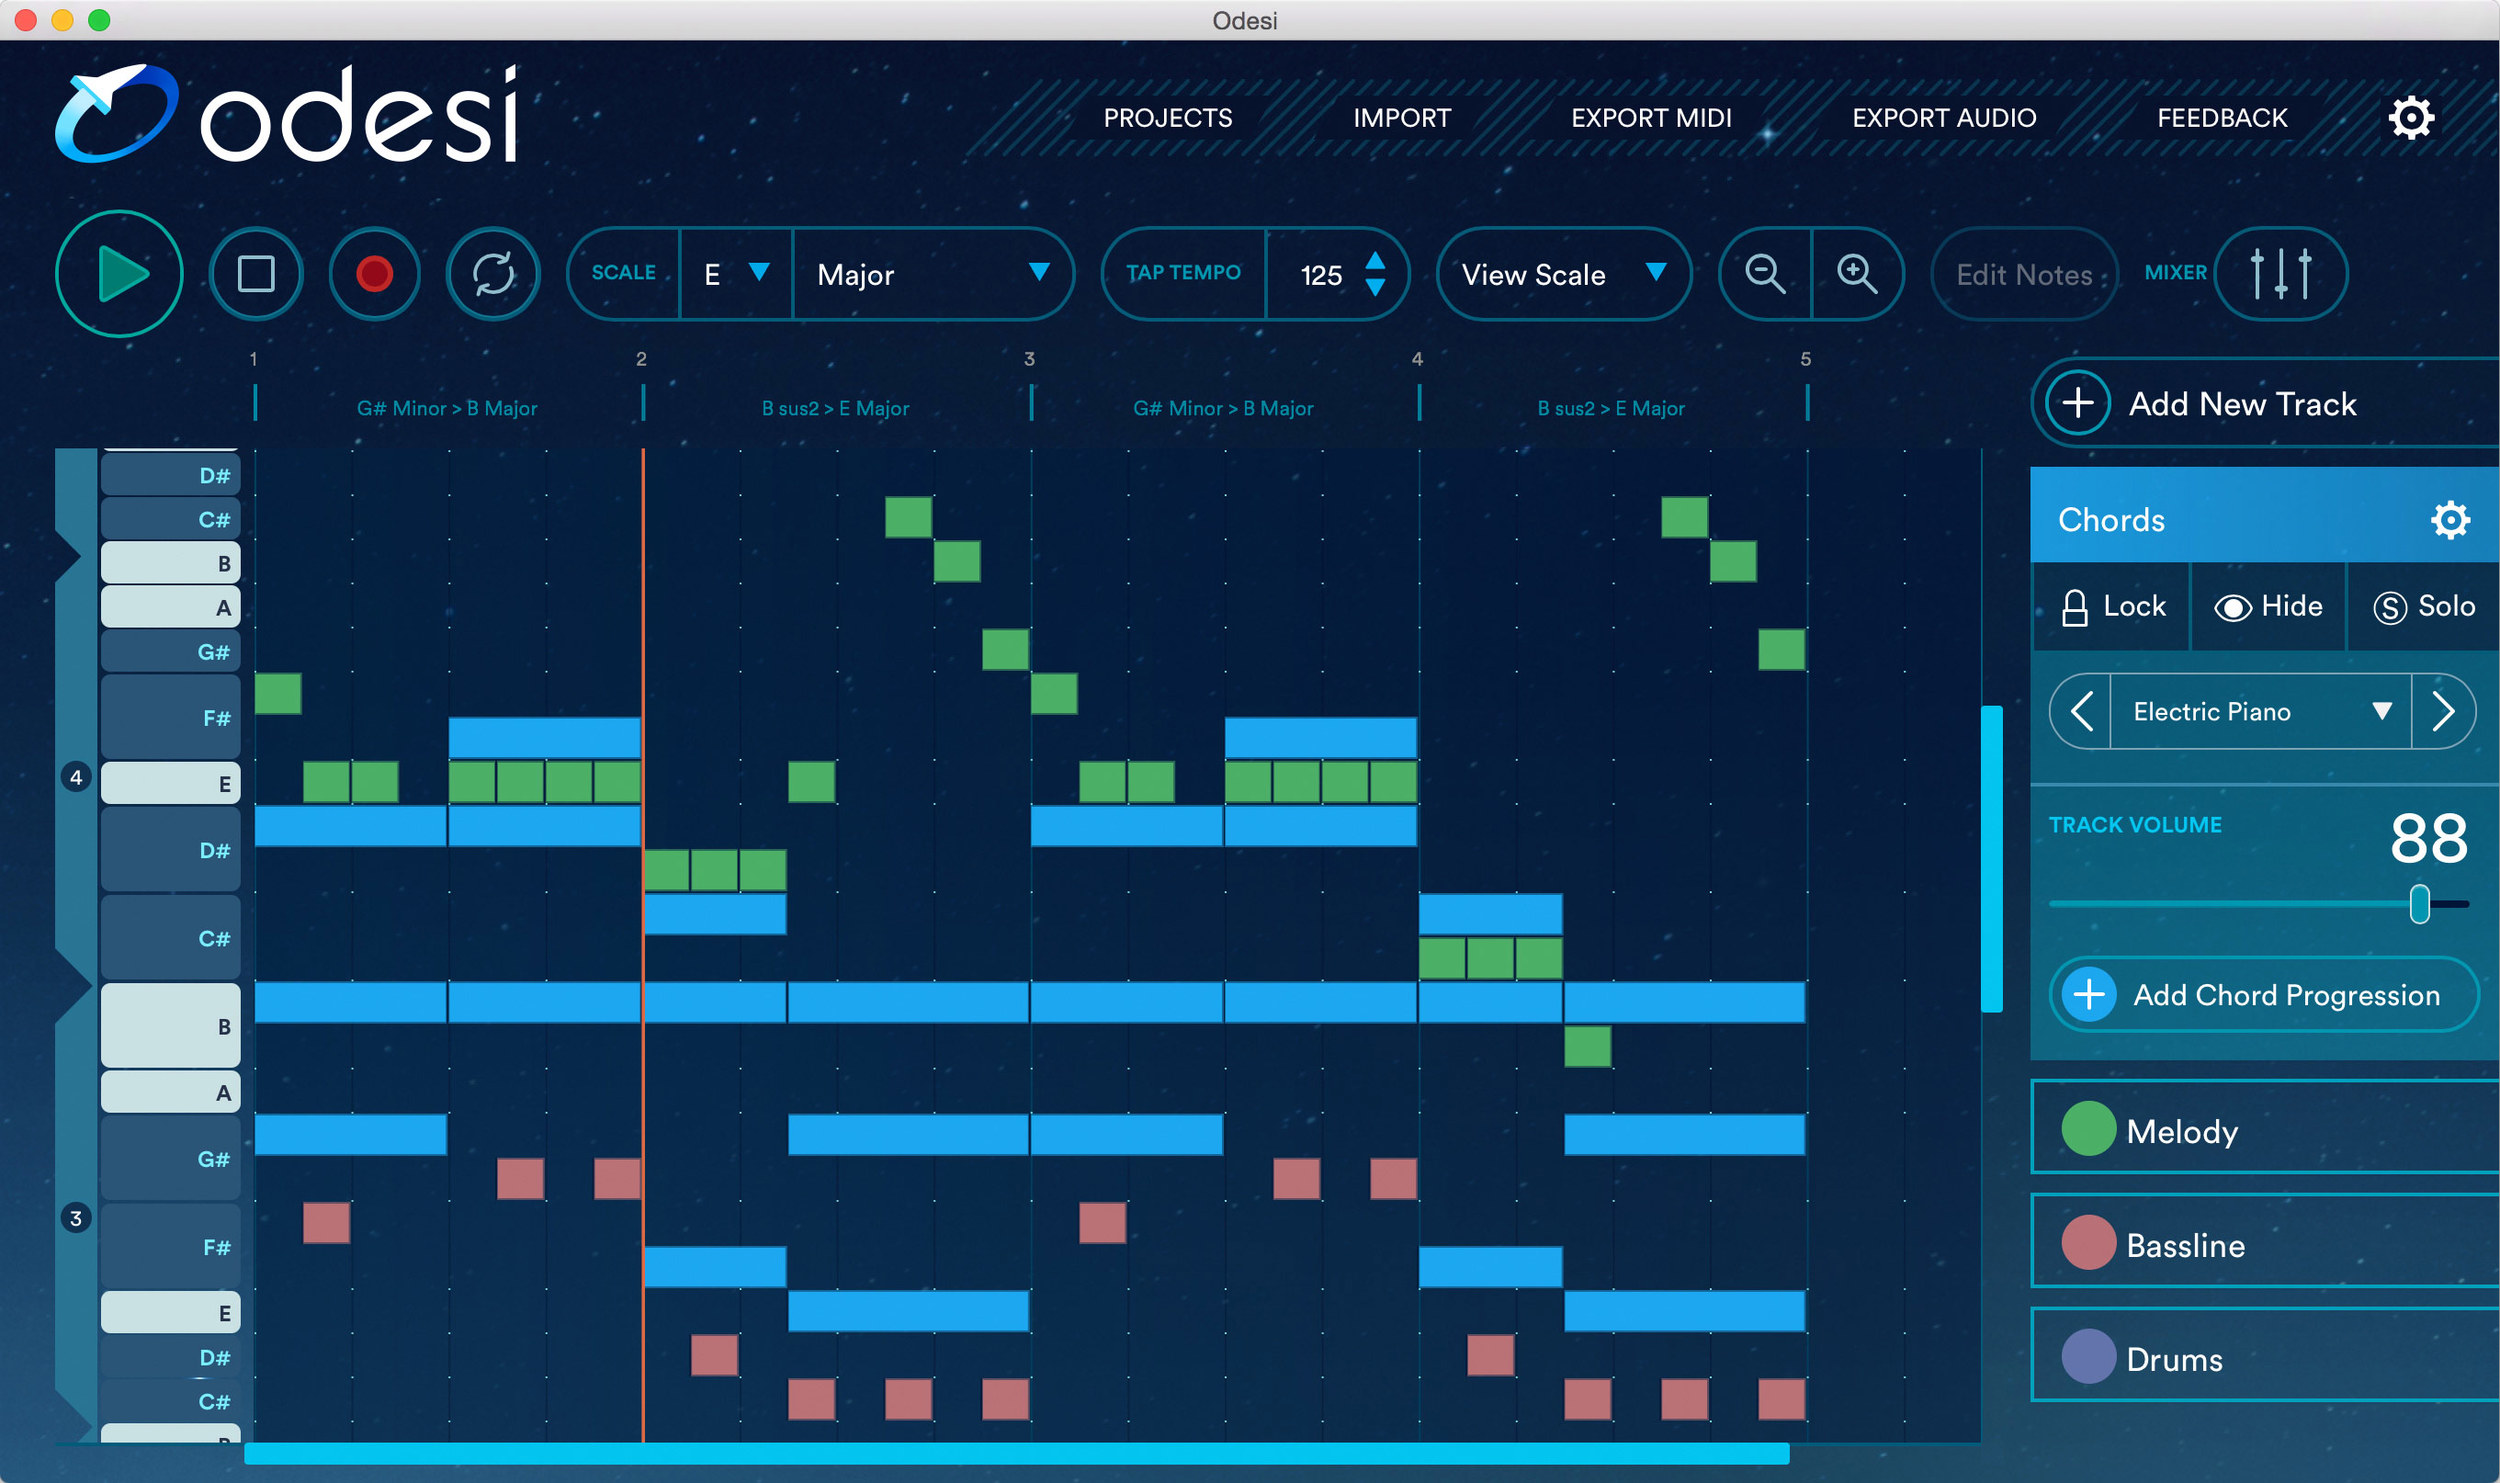The width and height of the screenshot is (2500, 1483).
Task: Start recording with the red Record button
Action: point(374,274)
